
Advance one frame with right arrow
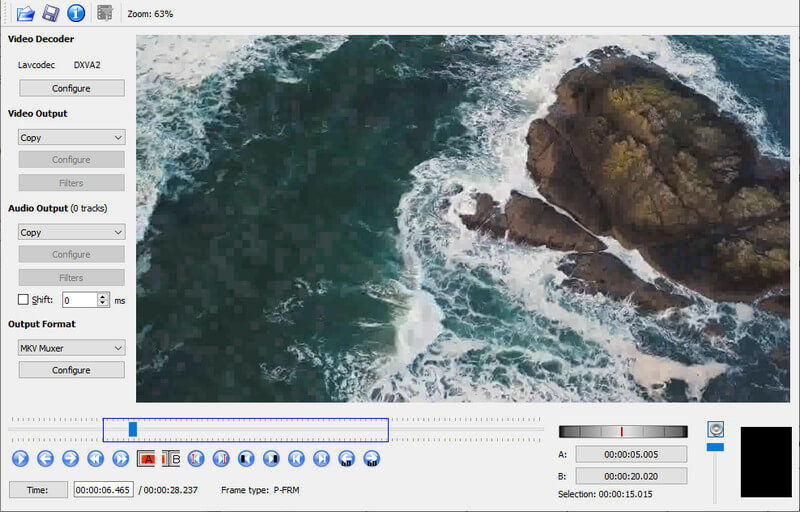point(70,458)
